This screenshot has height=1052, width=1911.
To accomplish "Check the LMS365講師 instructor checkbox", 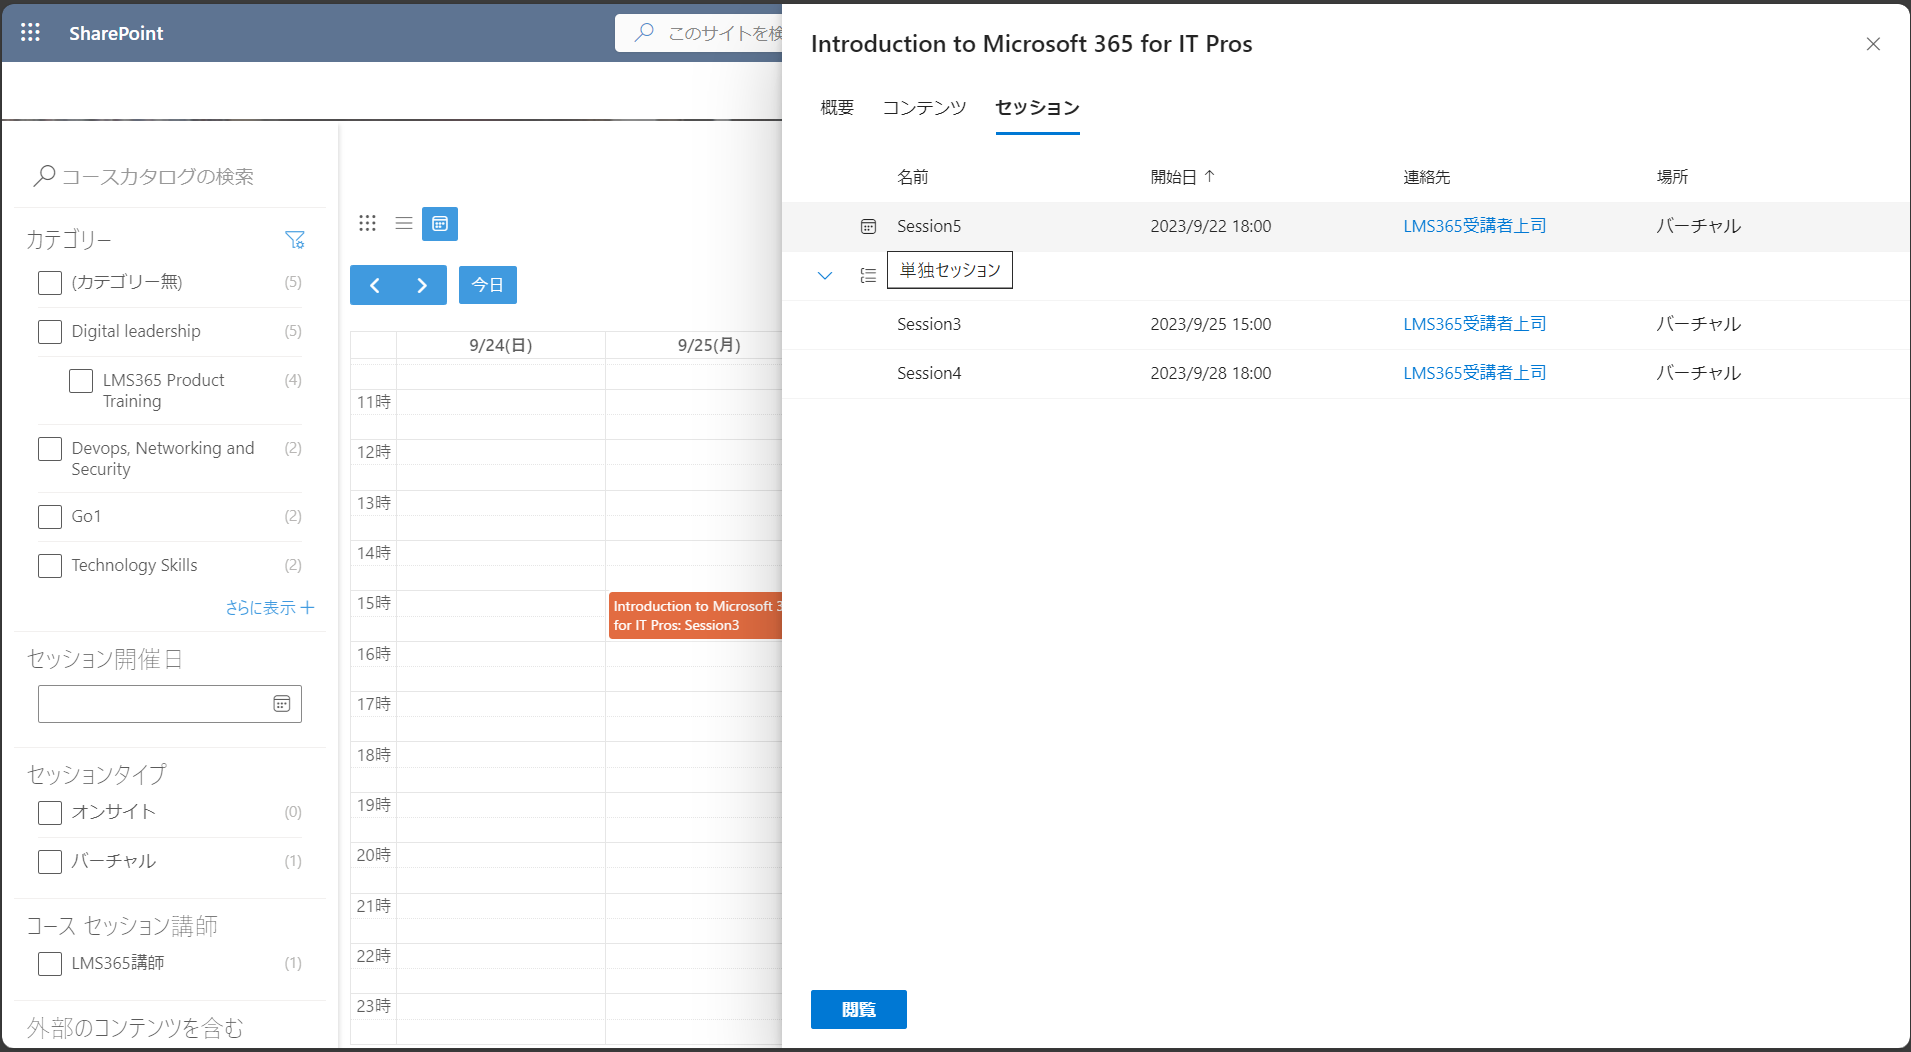I will (50, 964).
